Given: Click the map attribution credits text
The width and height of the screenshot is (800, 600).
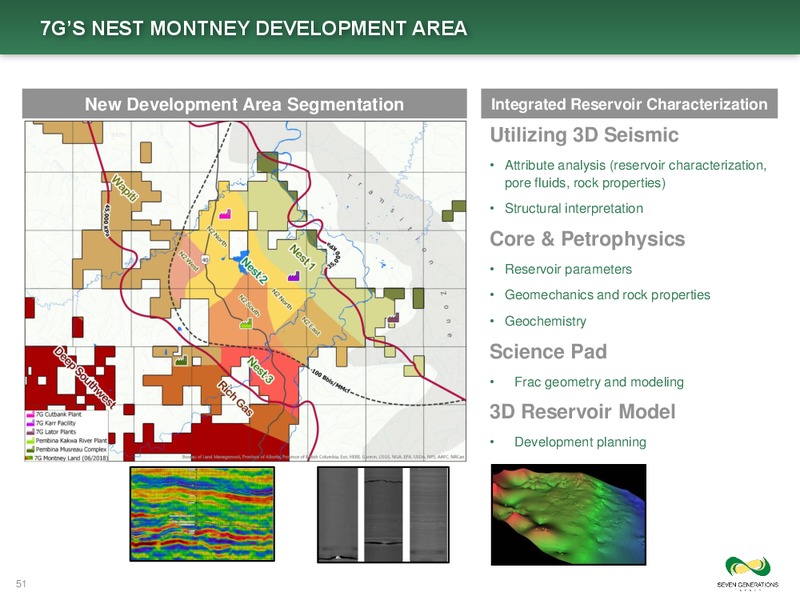Looking at the screenshot, I should coord(323,457).
